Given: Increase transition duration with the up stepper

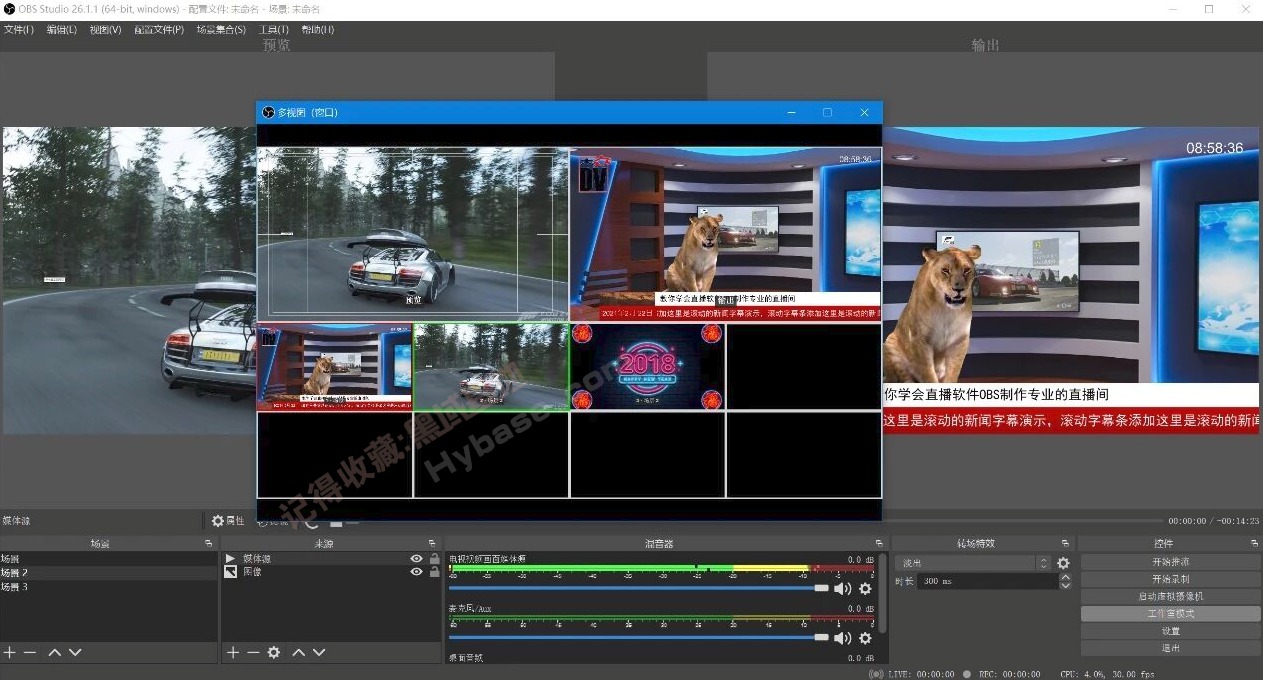Looking at the screenshot, I should pyautogui.click(x=1064, y=577).
